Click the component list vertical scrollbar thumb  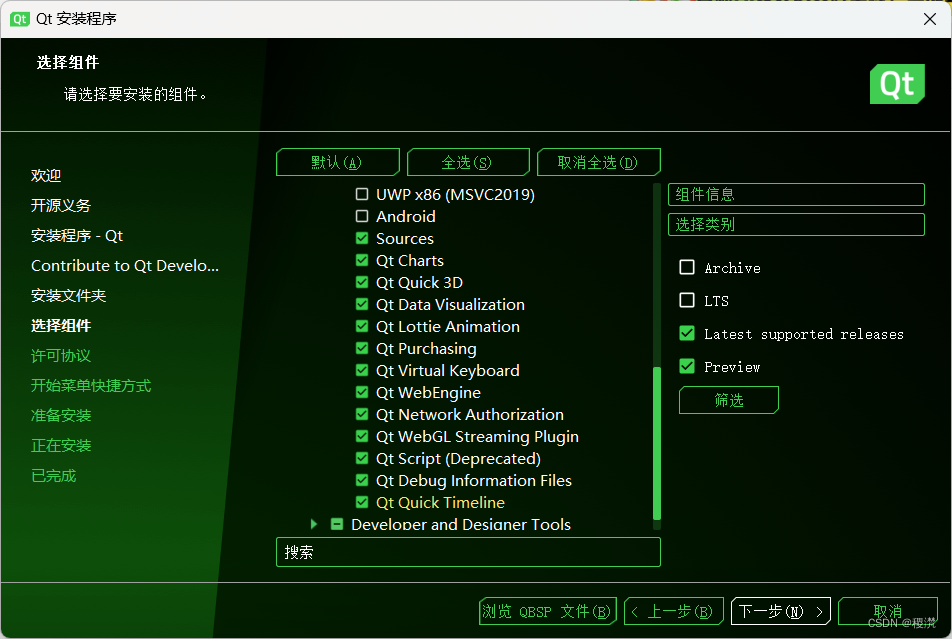[656, 443]
